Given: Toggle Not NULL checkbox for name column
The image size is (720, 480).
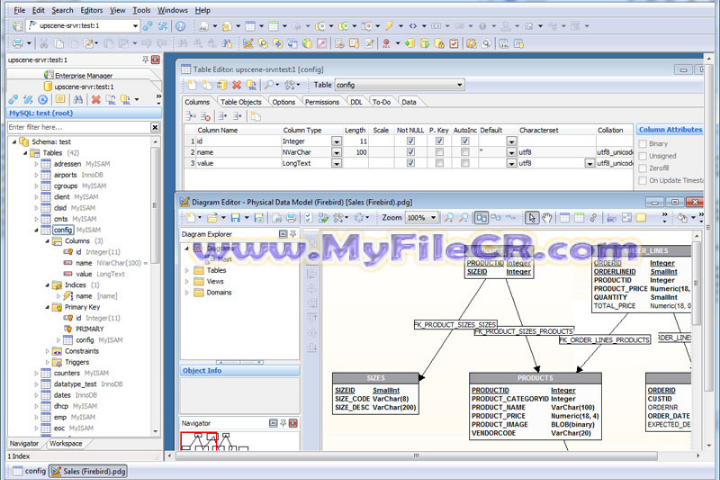Looking at the screenshot, I should click(x=411, y=152).
